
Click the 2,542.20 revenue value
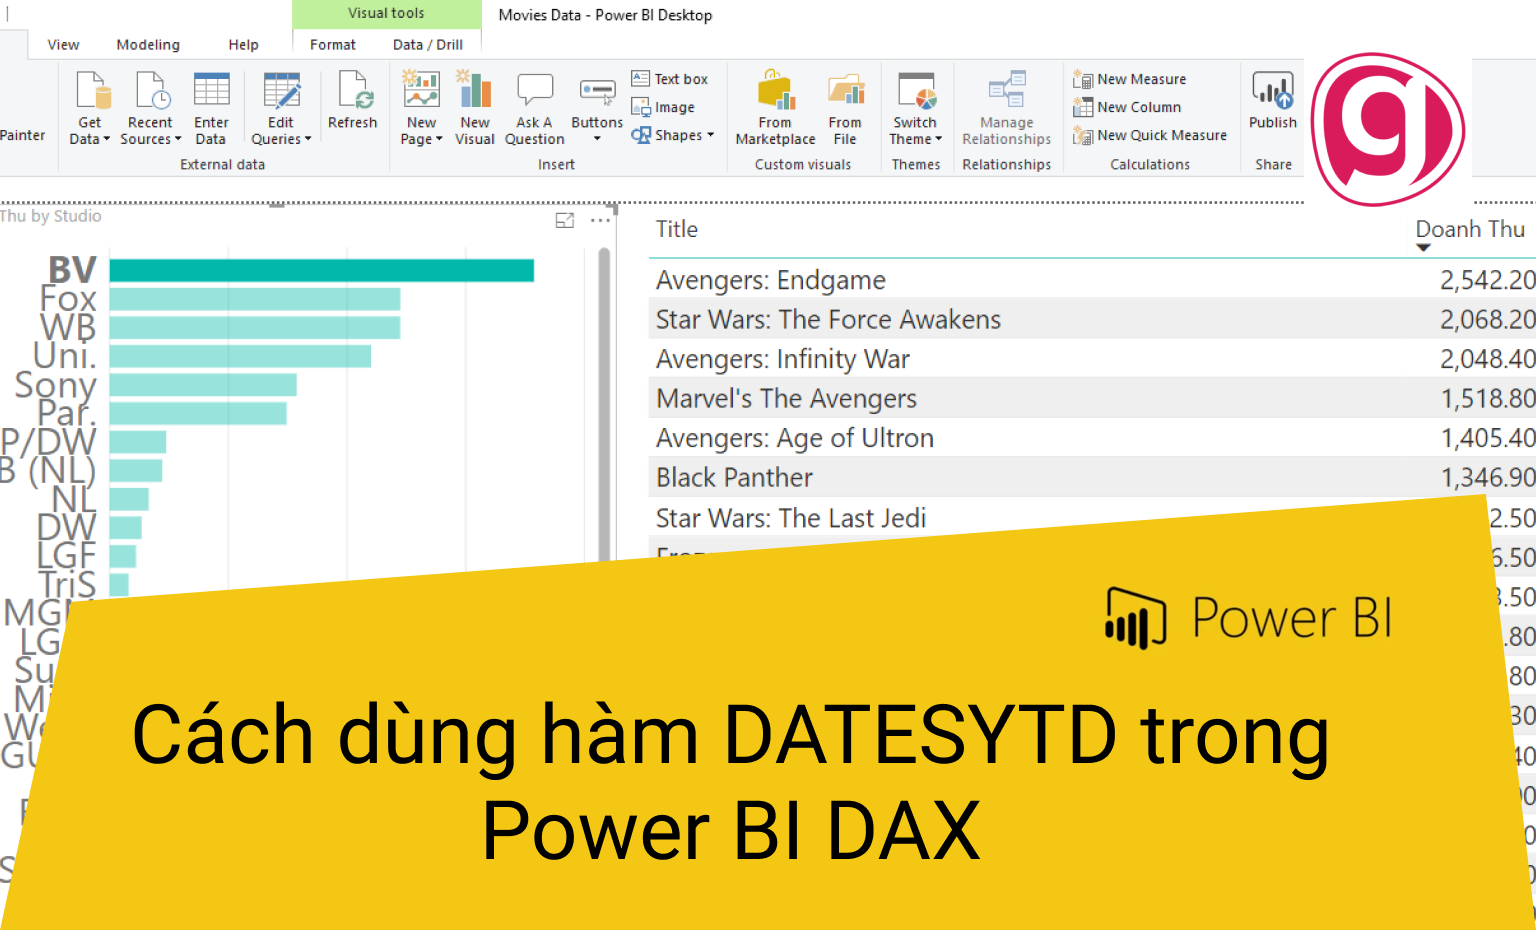pyautogui.click(x=1487, y=280)
